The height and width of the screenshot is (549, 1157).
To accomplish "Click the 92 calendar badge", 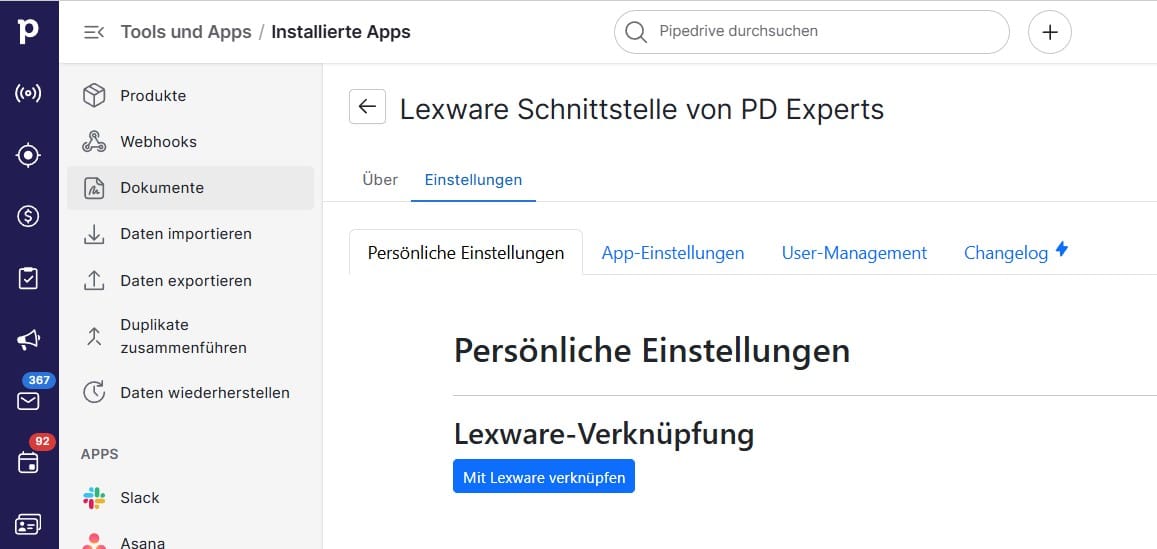I will point(42,442).
